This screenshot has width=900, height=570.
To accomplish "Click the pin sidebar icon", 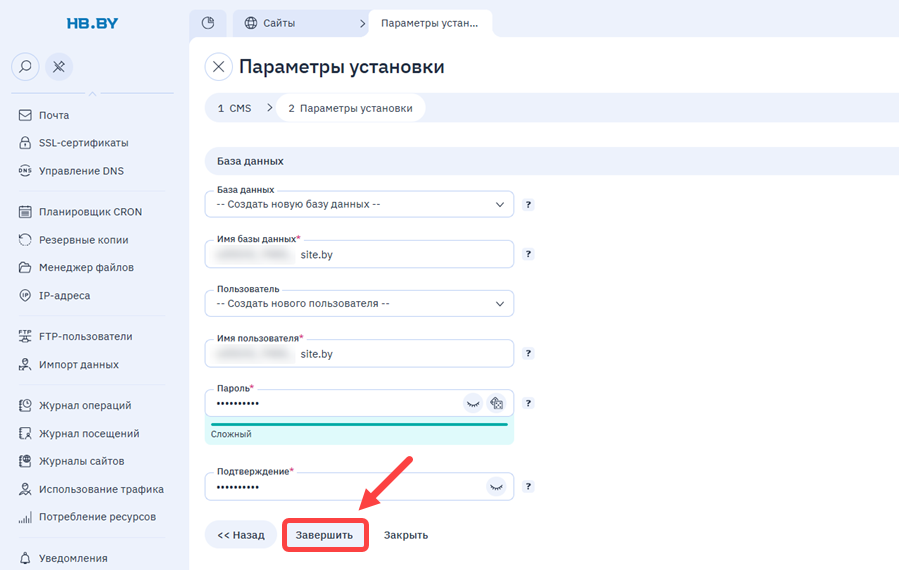I will point(59,67).
